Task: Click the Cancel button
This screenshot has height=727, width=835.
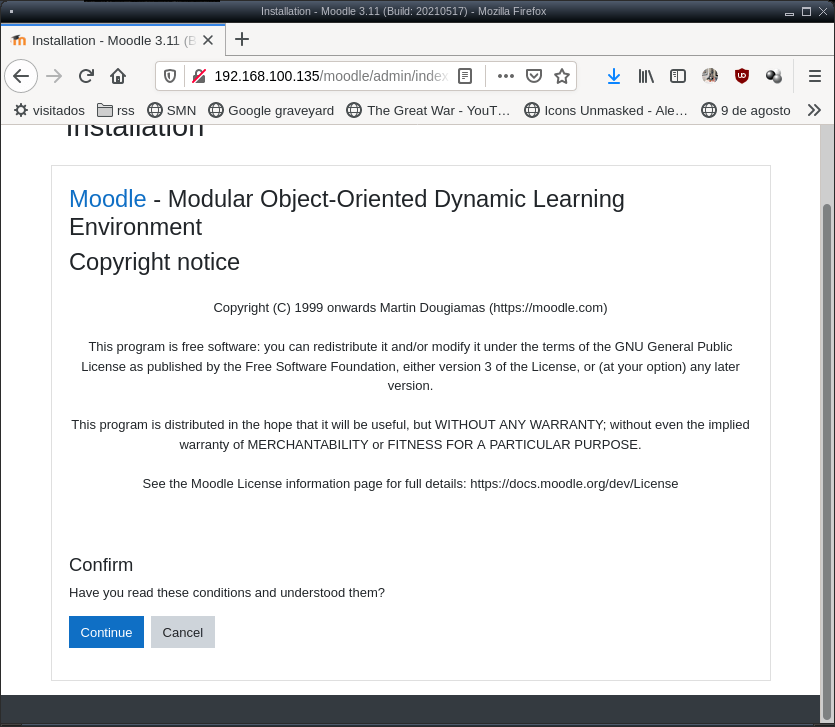Action: (x=183, y=632)
